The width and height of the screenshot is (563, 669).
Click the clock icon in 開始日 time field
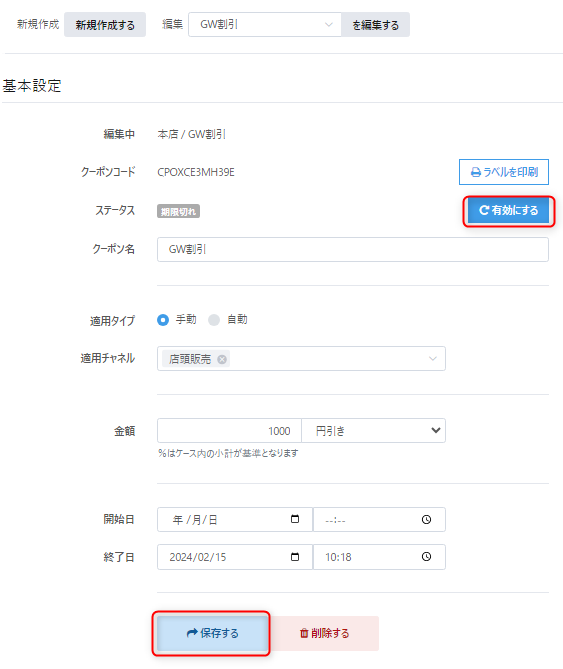tap(426, 519)
